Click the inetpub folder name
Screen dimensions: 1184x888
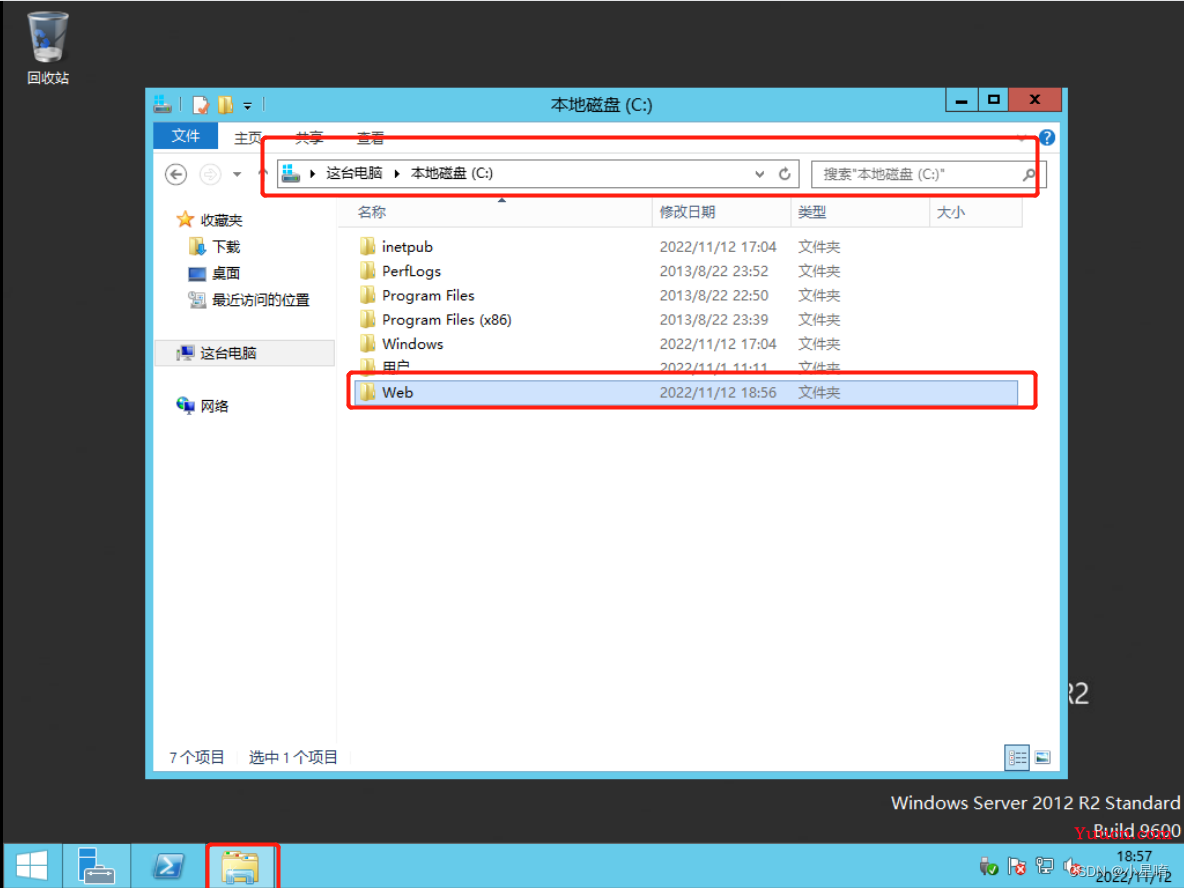coord(407,247)
